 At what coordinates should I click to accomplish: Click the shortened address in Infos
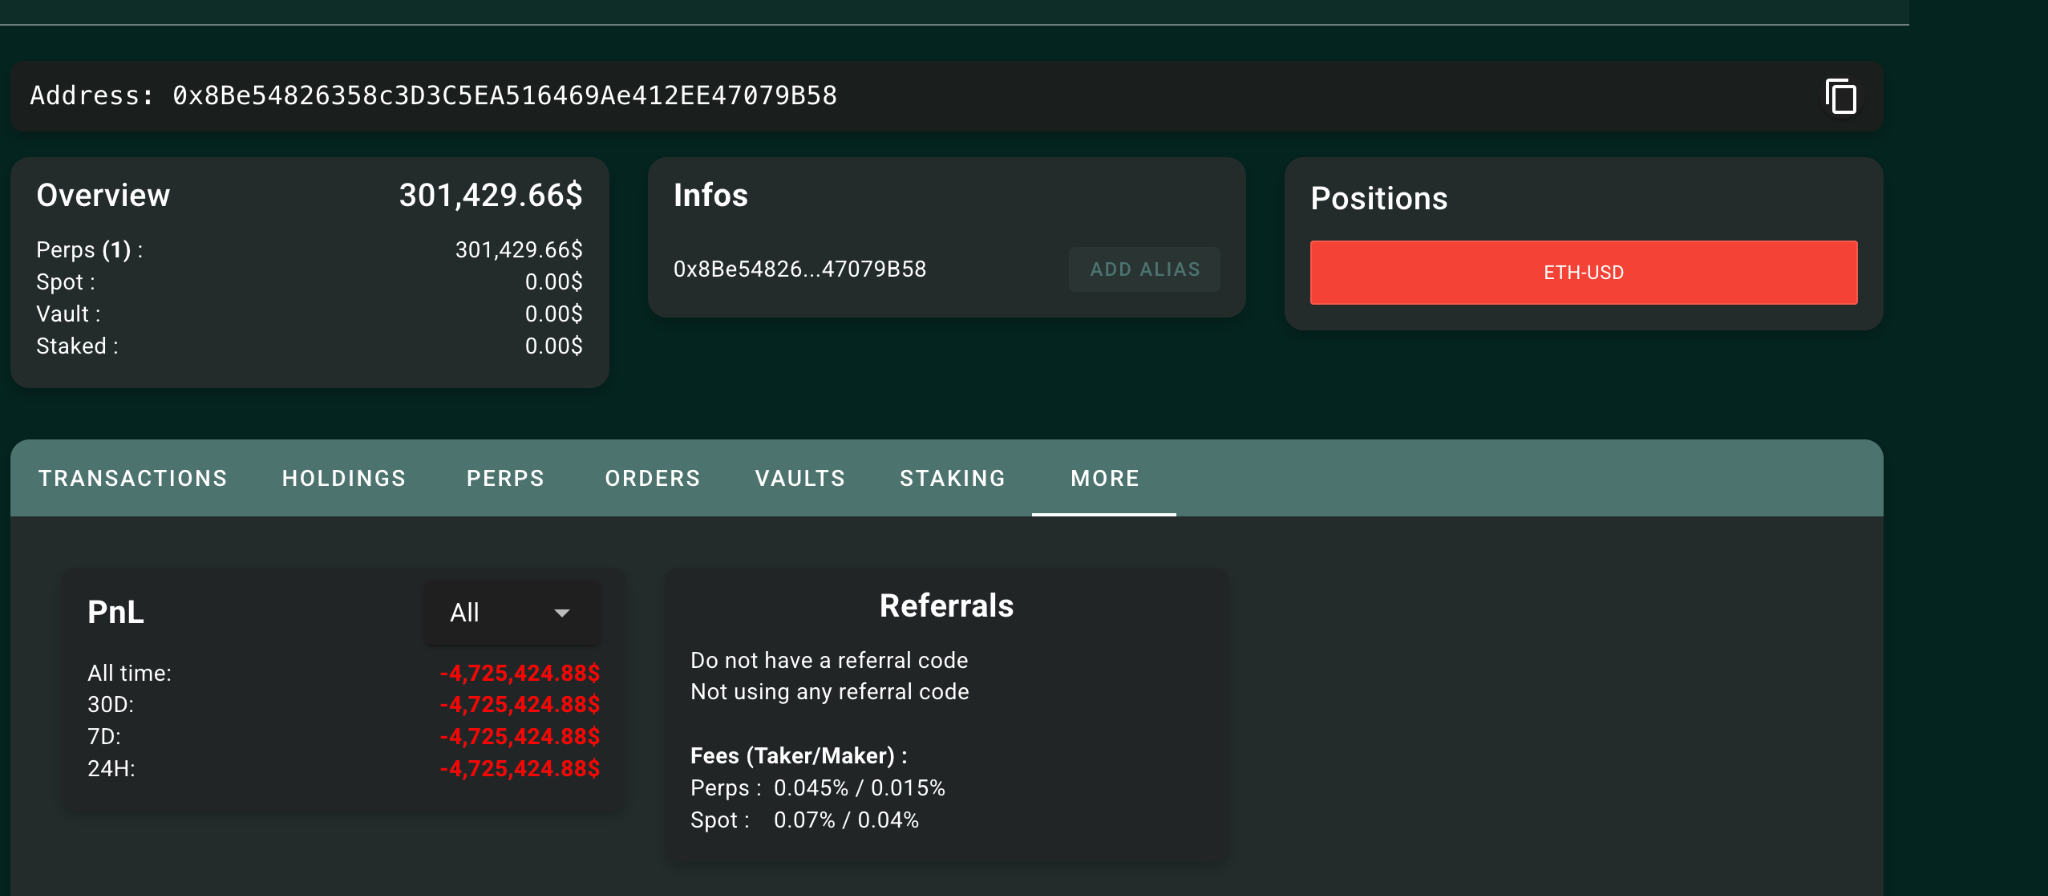click(799, 269)
